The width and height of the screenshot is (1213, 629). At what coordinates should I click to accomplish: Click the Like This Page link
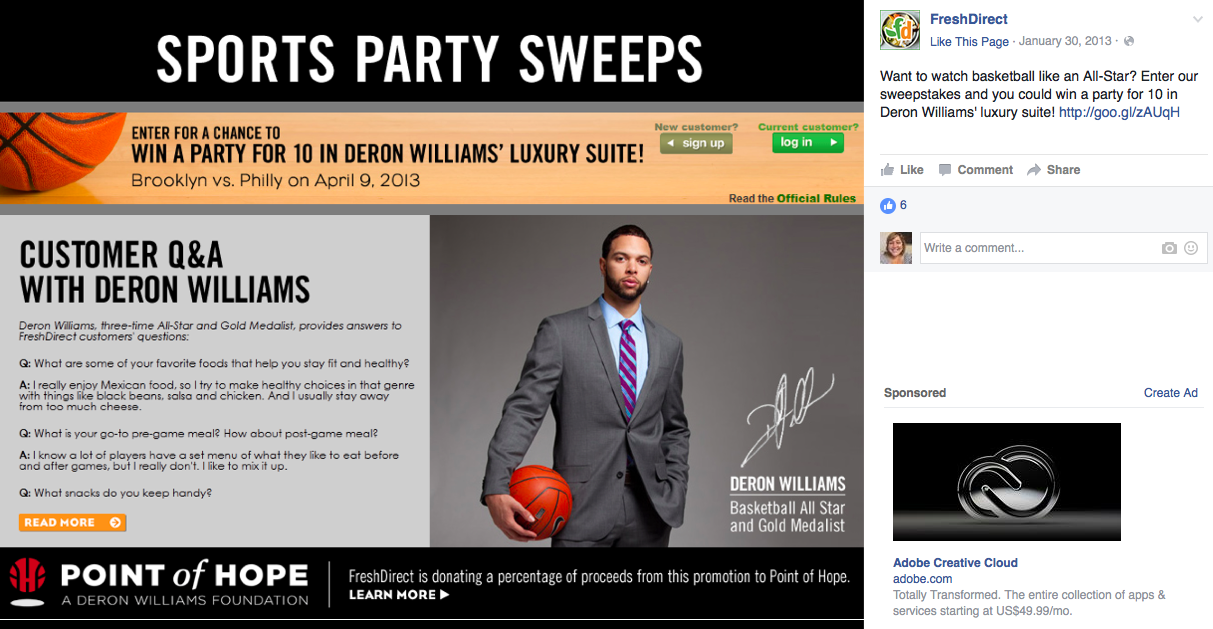pyautogui.click(x=969, y=41)
